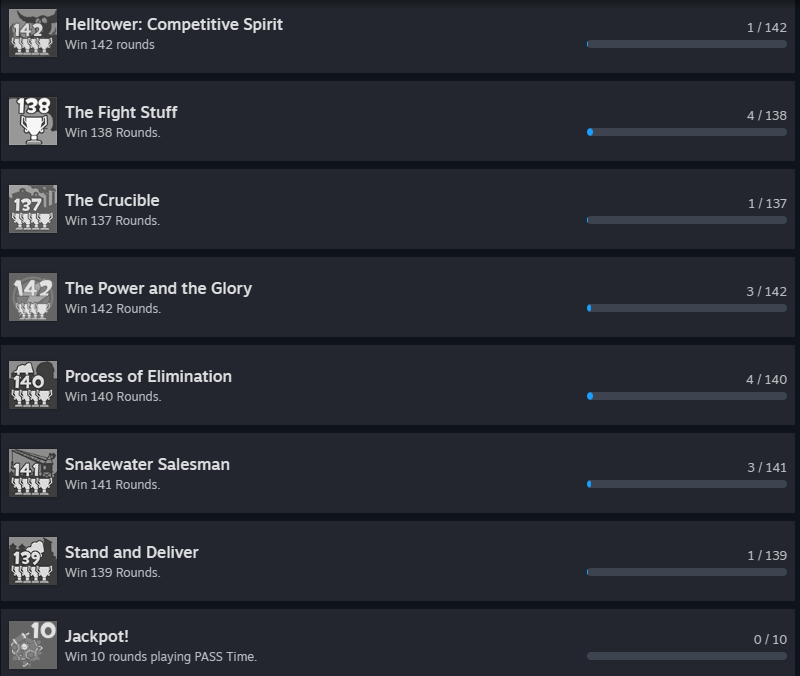
Task: Click the Helltower: Competitive Spirit title
Action: tap(174, 24)
